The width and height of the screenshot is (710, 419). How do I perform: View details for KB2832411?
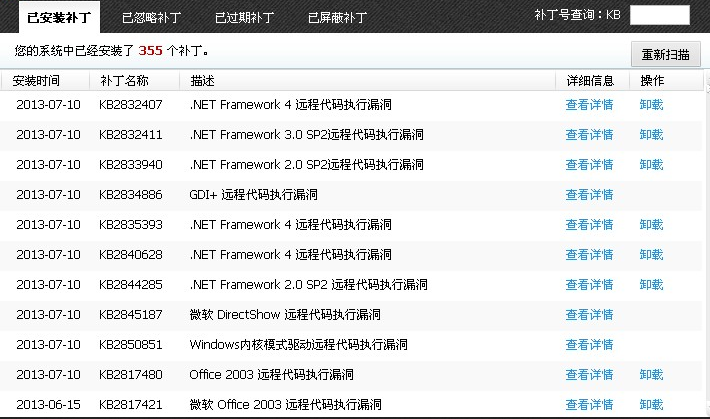pos(589,135)
